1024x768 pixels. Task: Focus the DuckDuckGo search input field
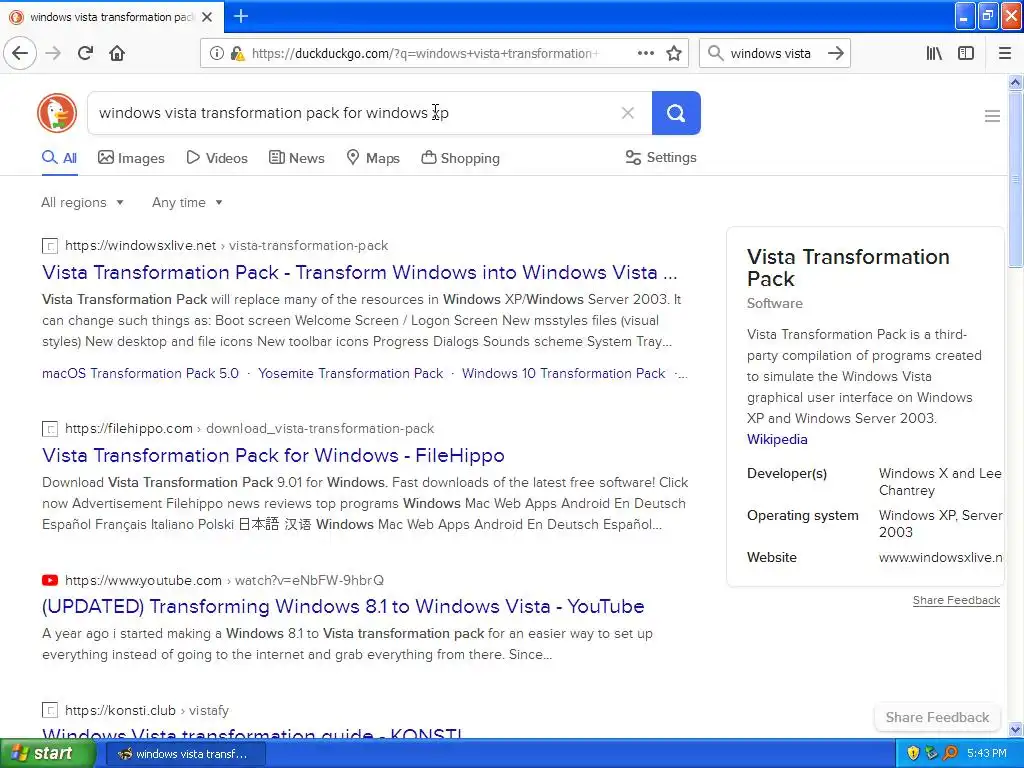[353, 113]
